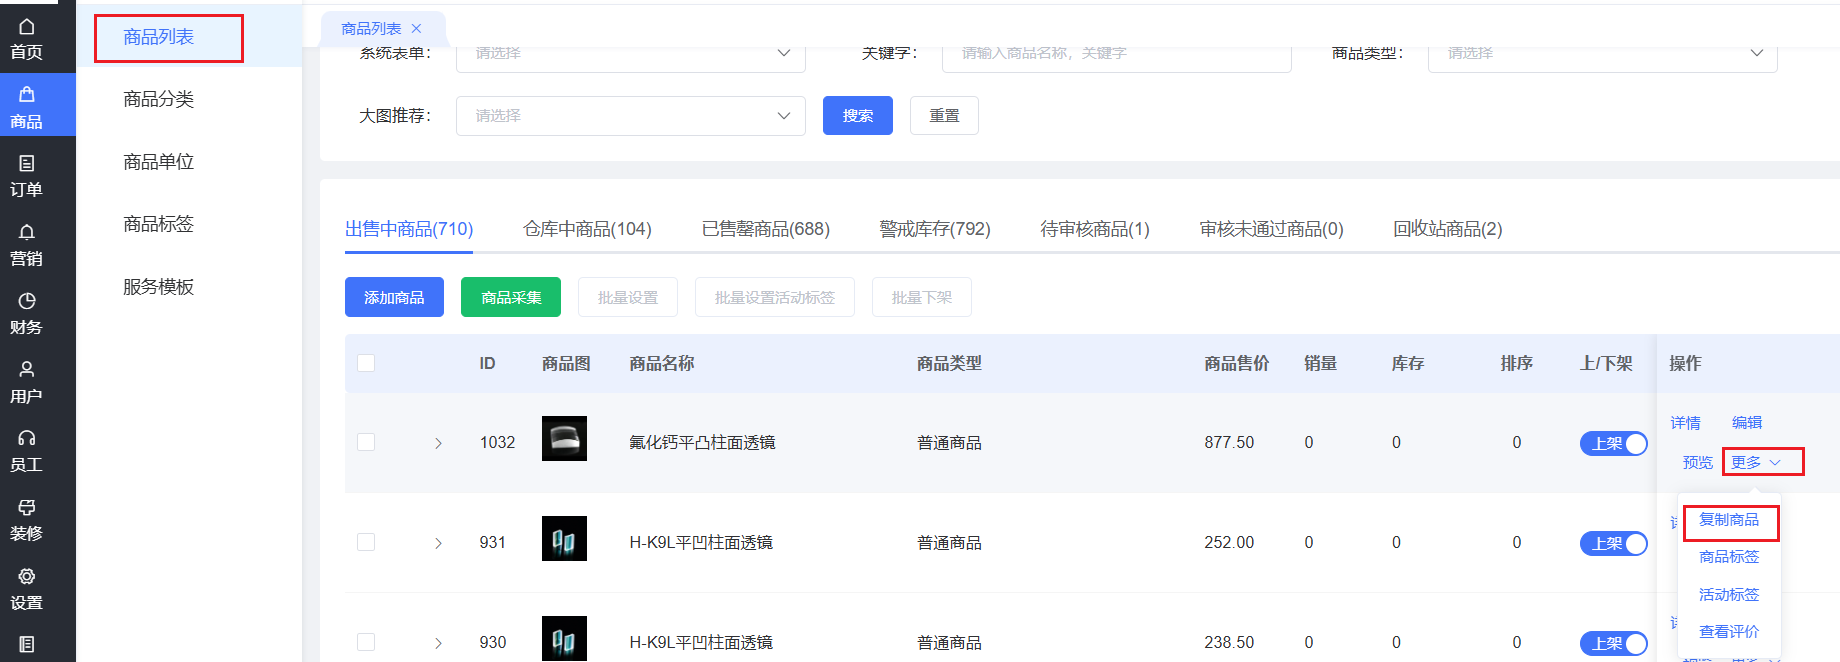Click the 重置 reset button
The height and width of the screenshot is (662, 1840).
944,116
